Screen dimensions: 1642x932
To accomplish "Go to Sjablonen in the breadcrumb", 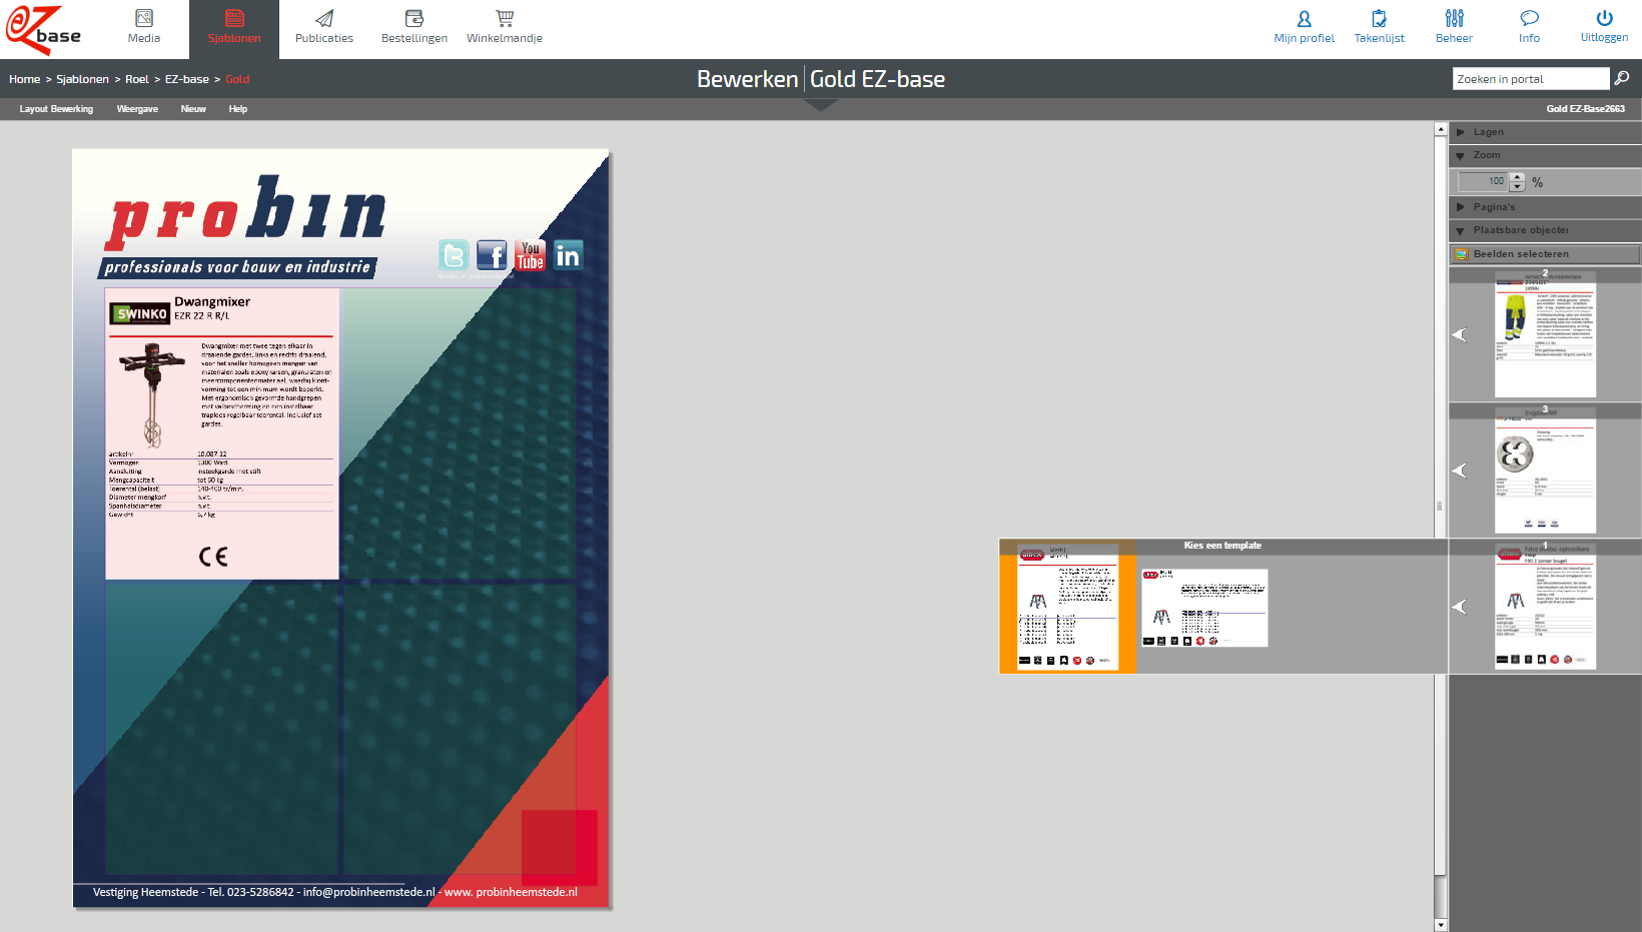I will 82,79.
